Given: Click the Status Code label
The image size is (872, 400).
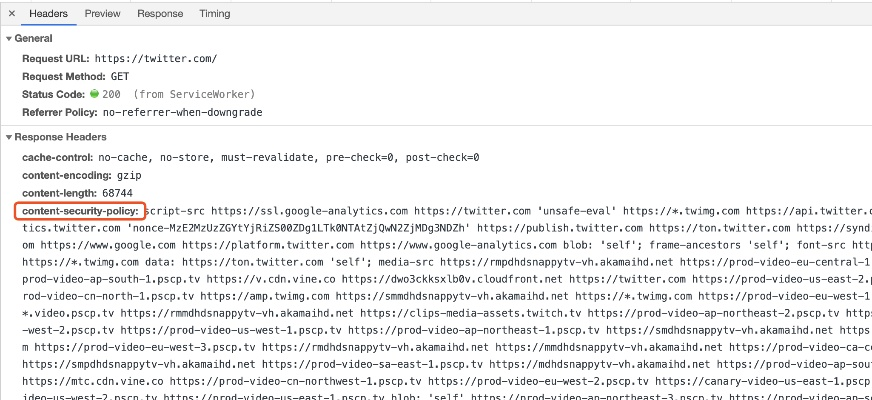Looking at the screenshot, I should (54, 94).
